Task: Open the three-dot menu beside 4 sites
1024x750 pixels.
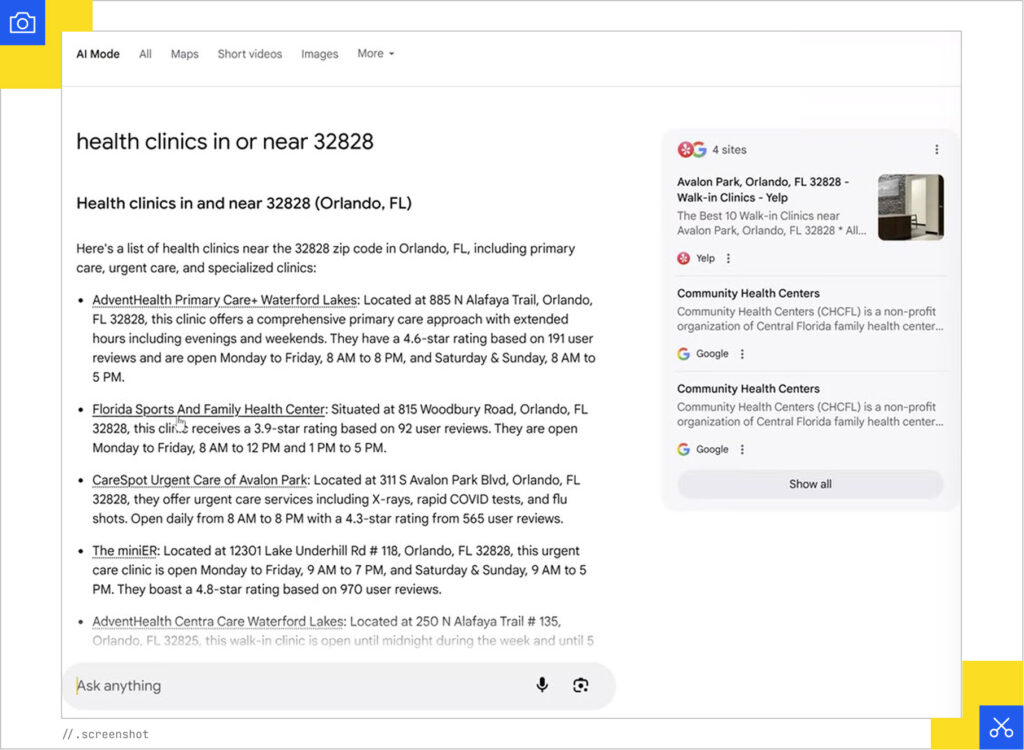Action: click(x=936, y=150)
